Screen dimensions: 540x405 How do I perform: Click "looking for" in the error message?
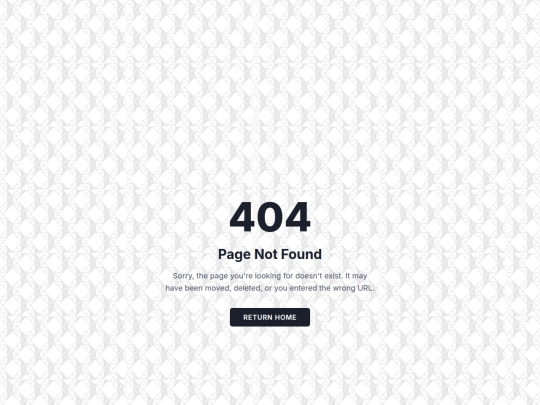click(x=274, y=276)
